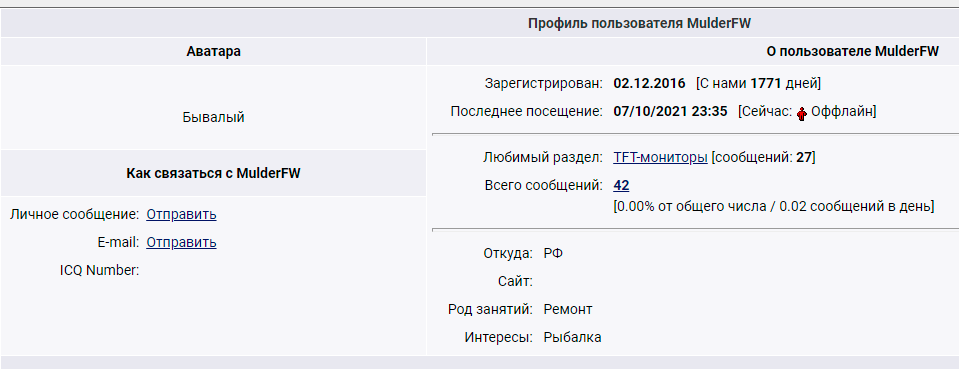Click the О пользователе MulderFW header
The width and height of the screenshot is (959, 369).
point(853,51)
